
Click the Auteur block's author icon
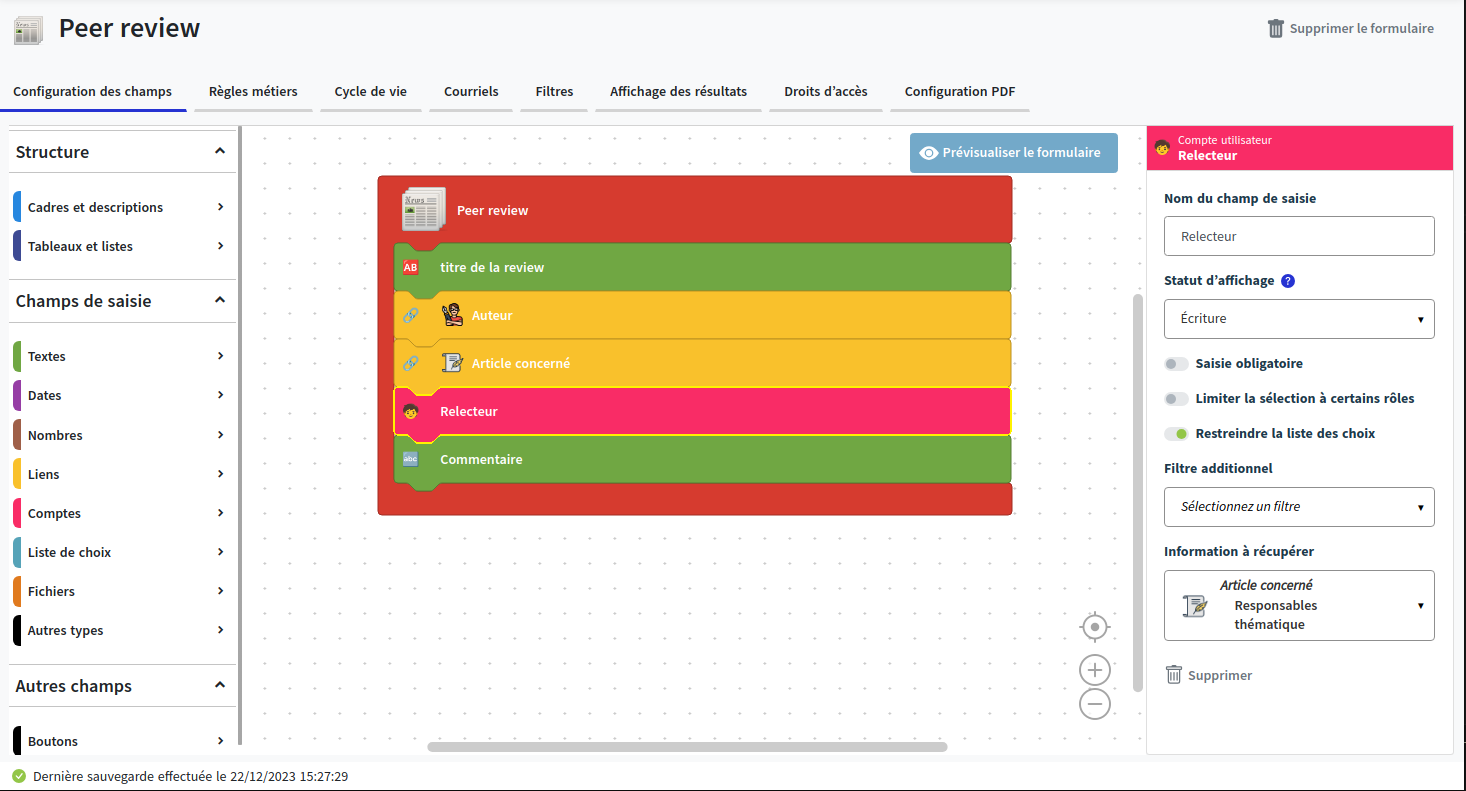(x=452, y=315)
